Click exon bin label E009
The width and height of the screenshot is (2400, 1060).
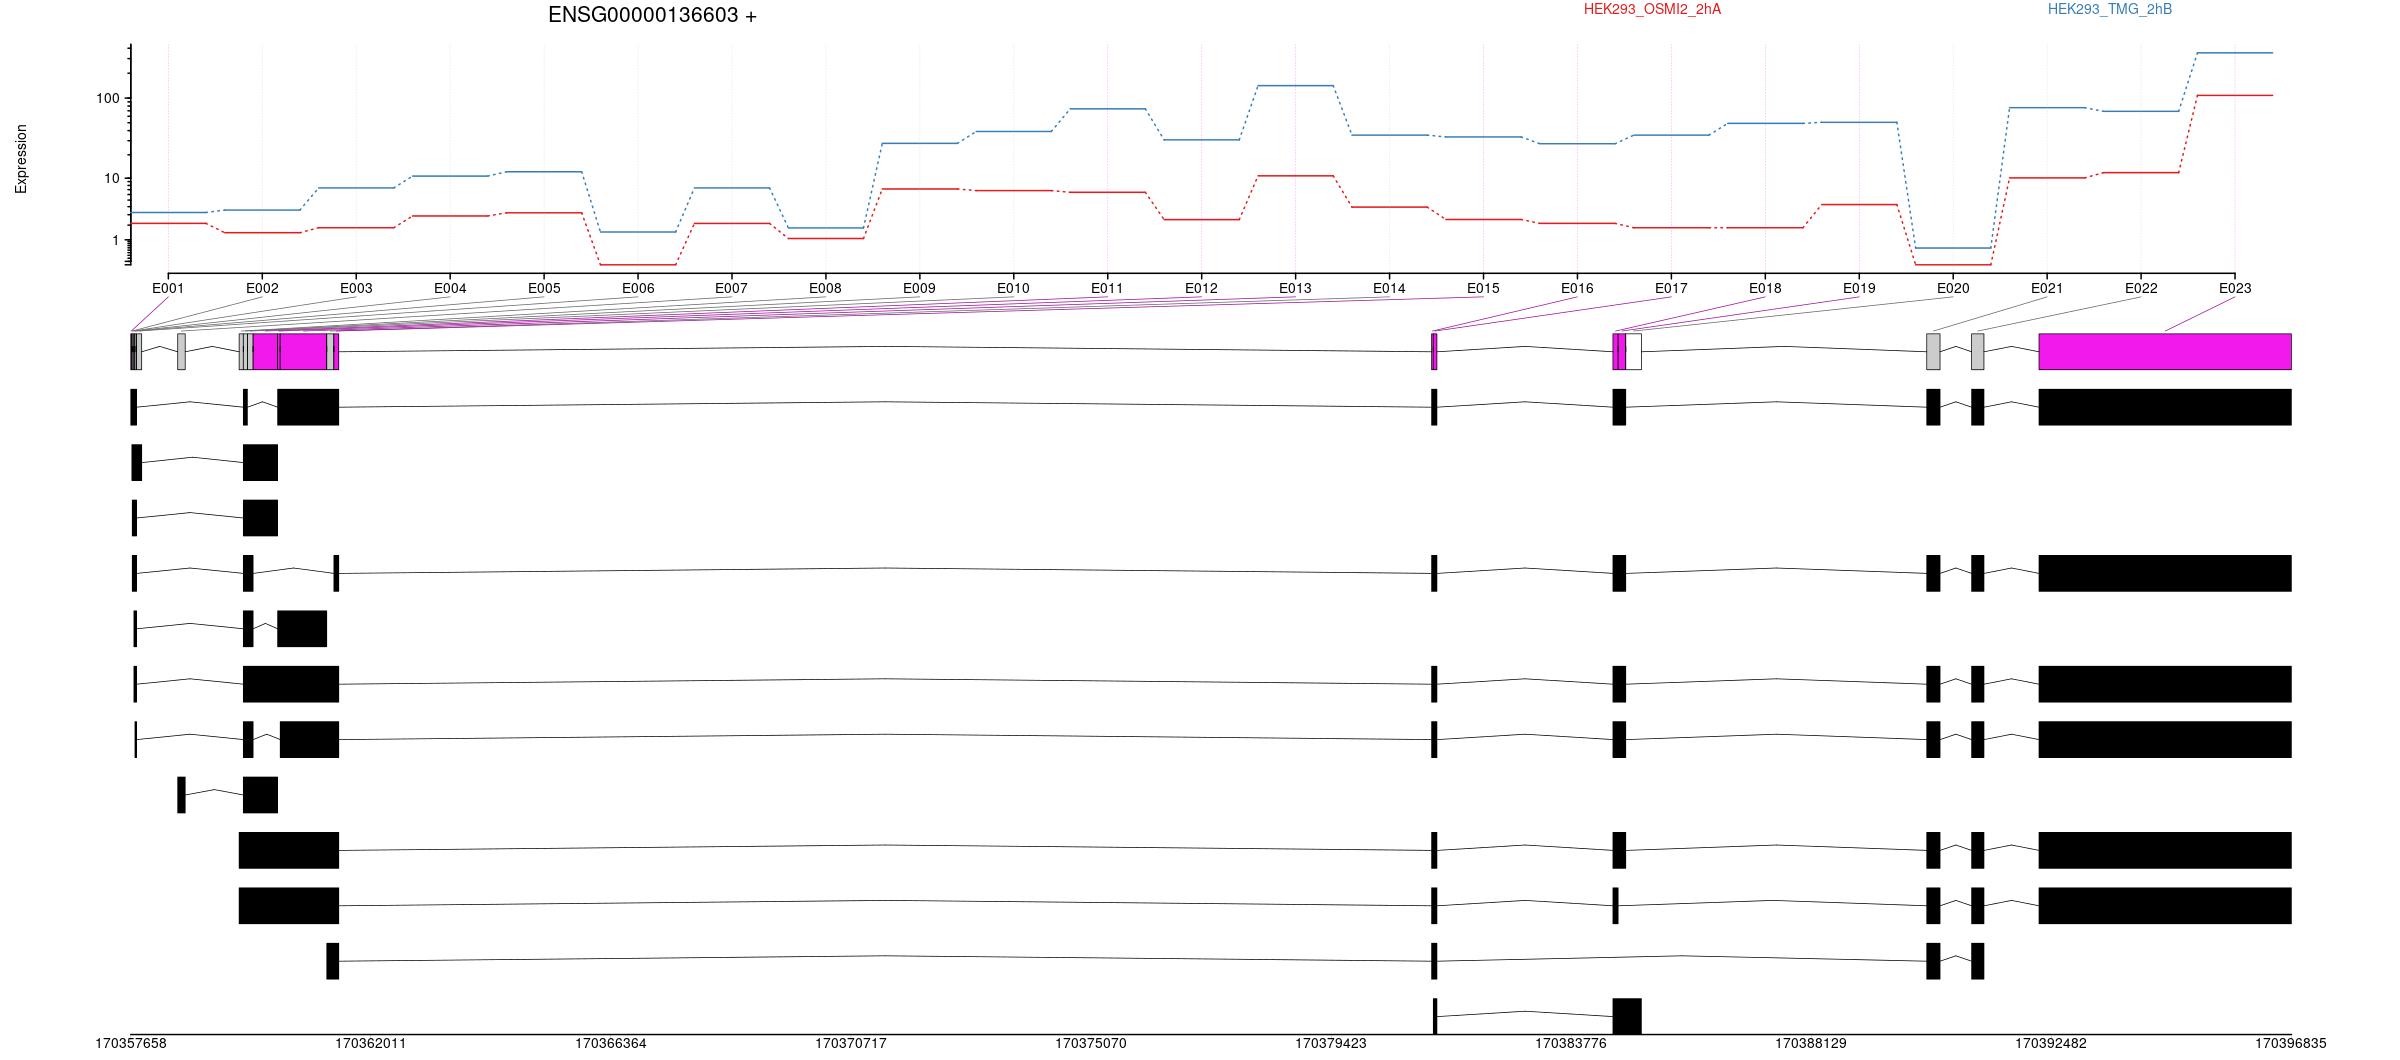coord(919,288)
